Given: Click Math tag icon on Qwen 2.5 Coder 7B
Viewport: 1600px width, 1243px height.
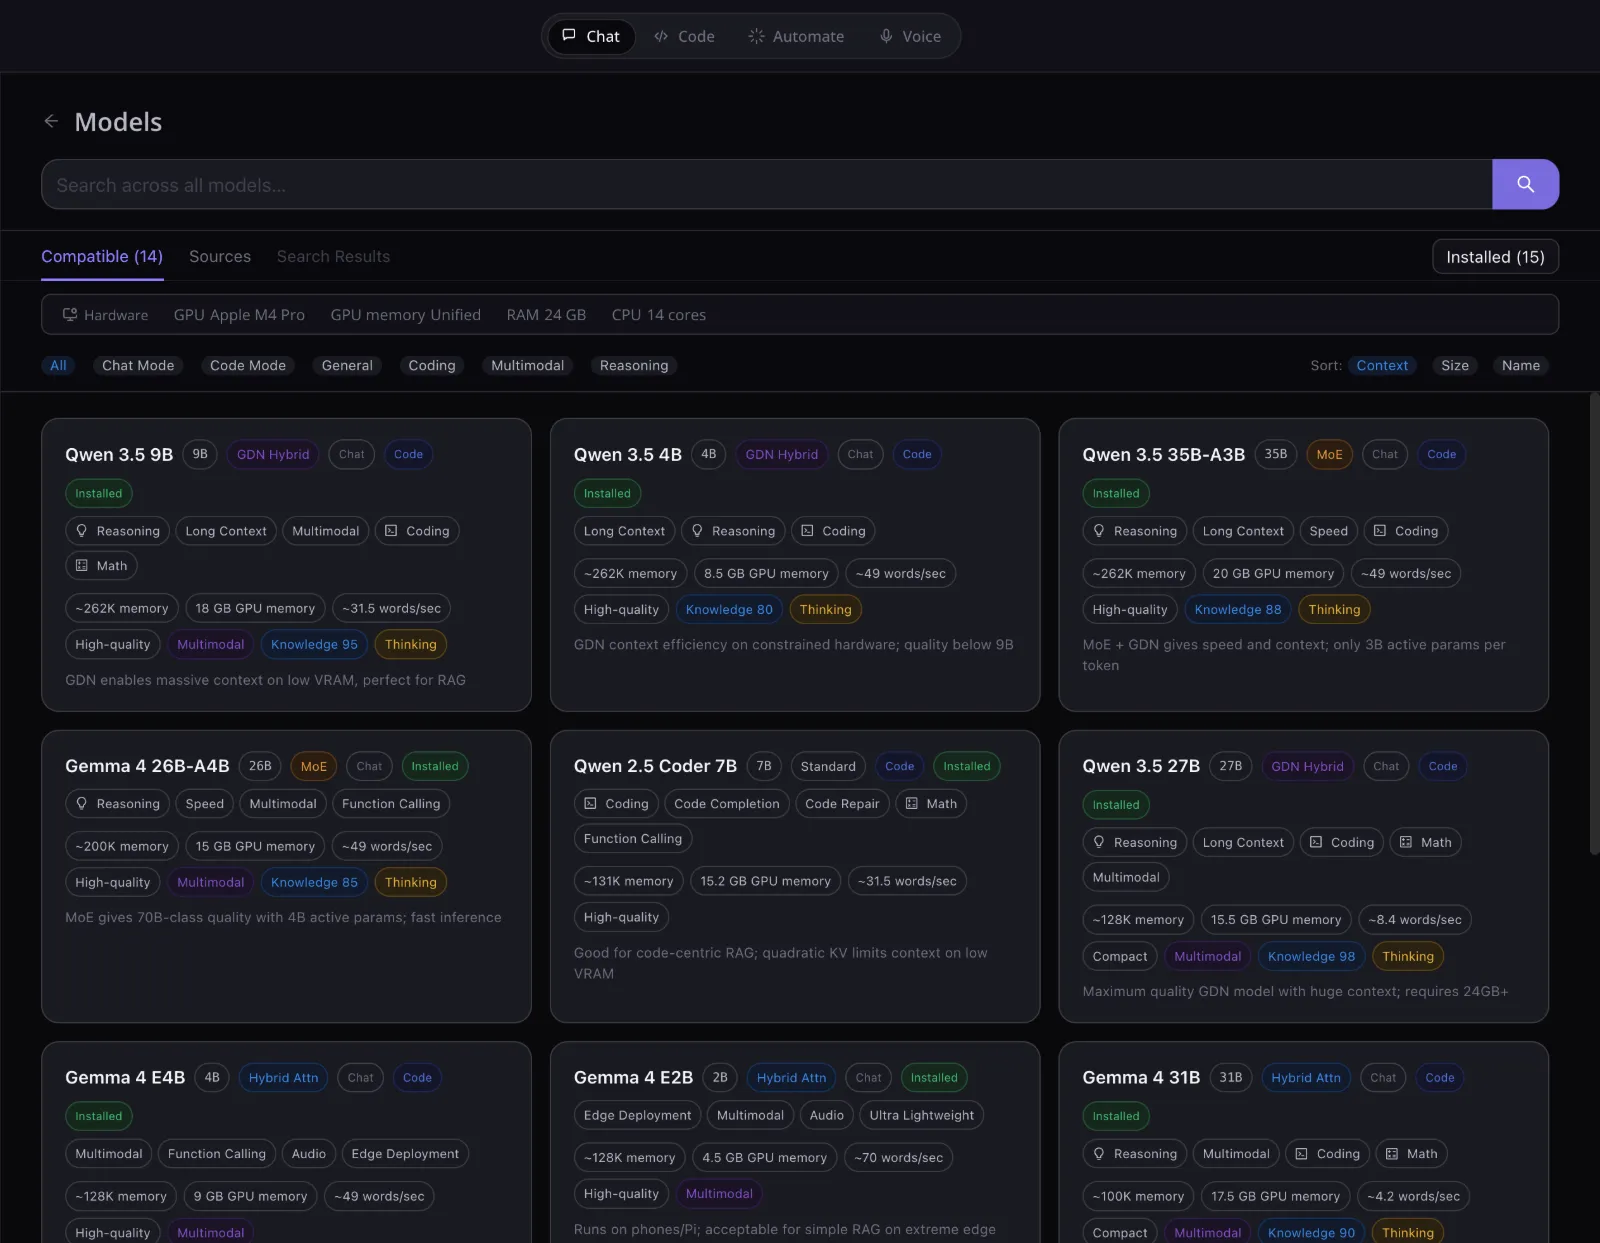Looking at the screenshot, I should click(912, 804).
